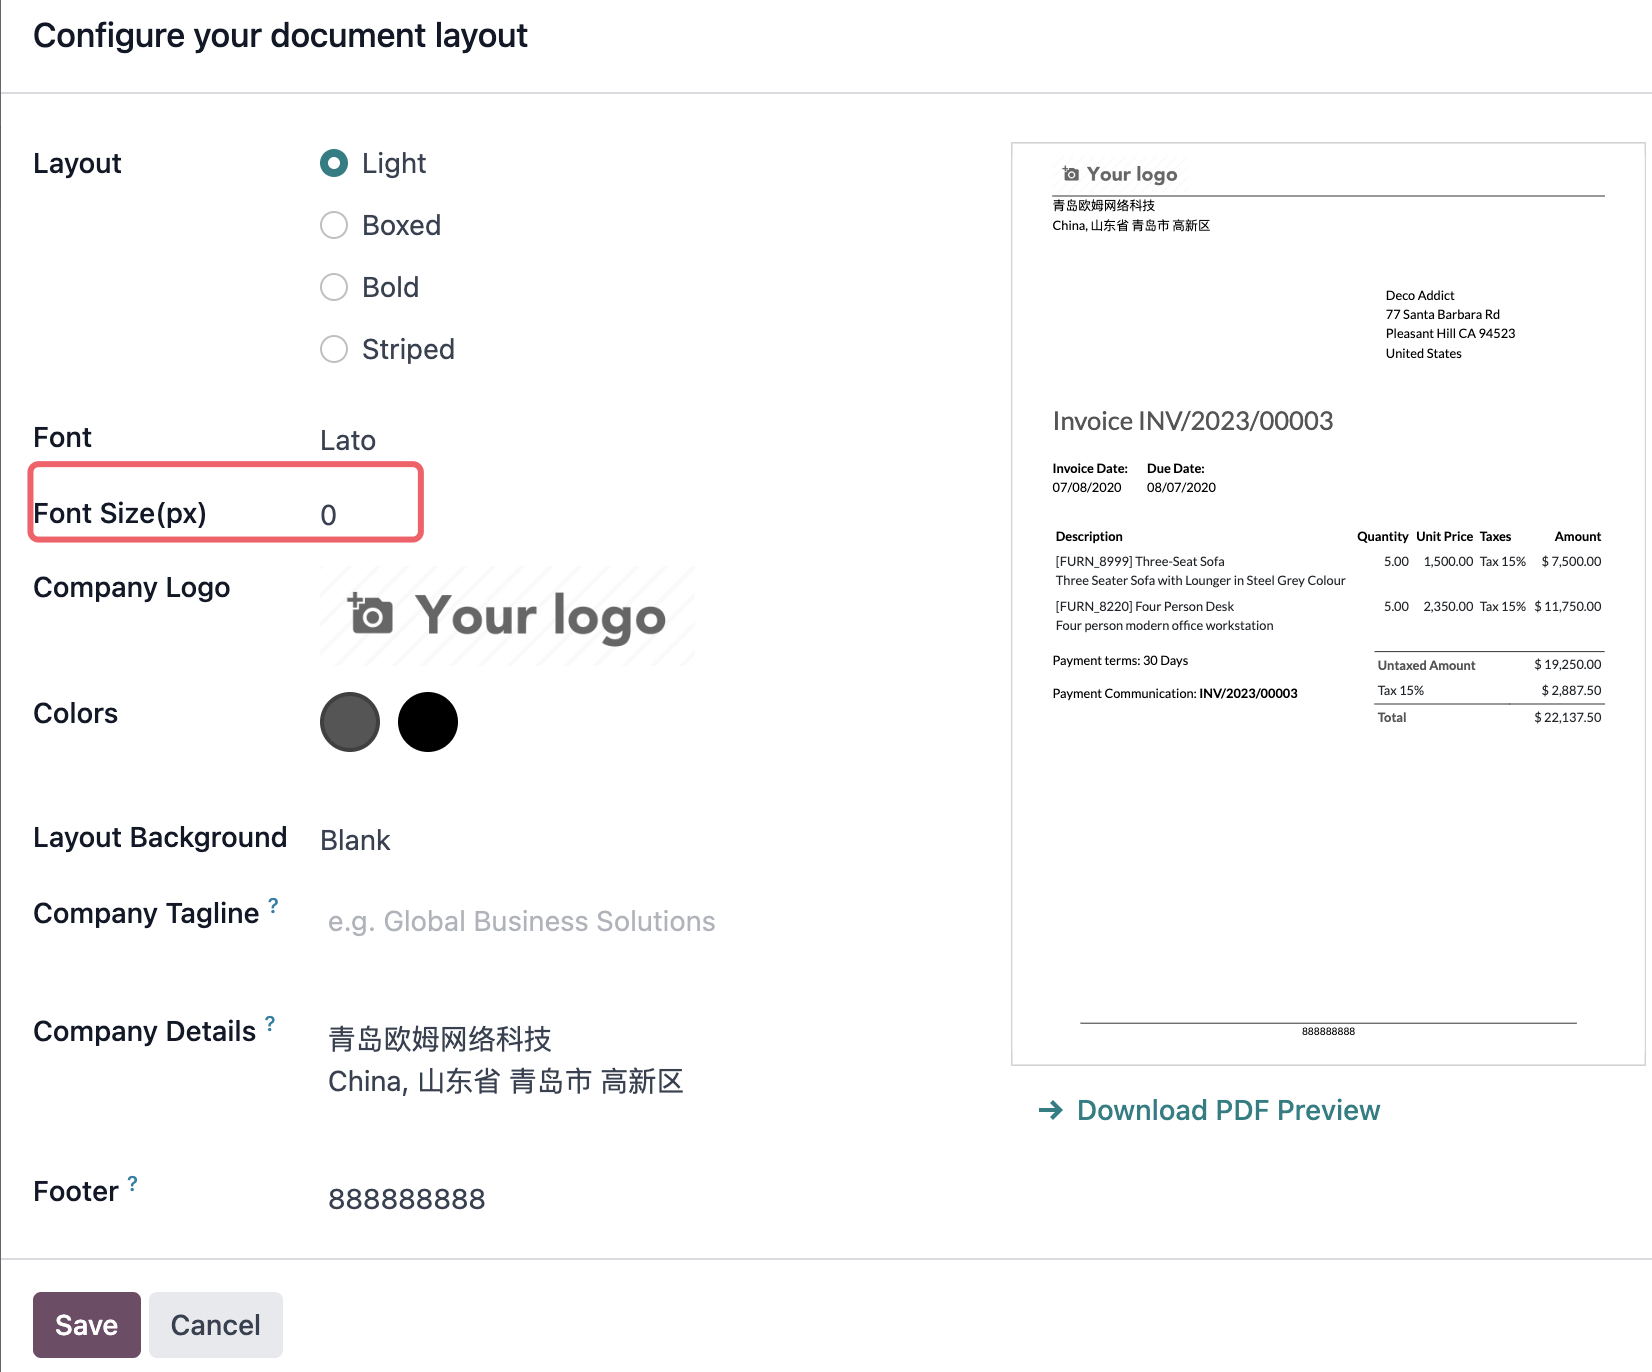Cancel the document layout dialog

[216, 1325]
